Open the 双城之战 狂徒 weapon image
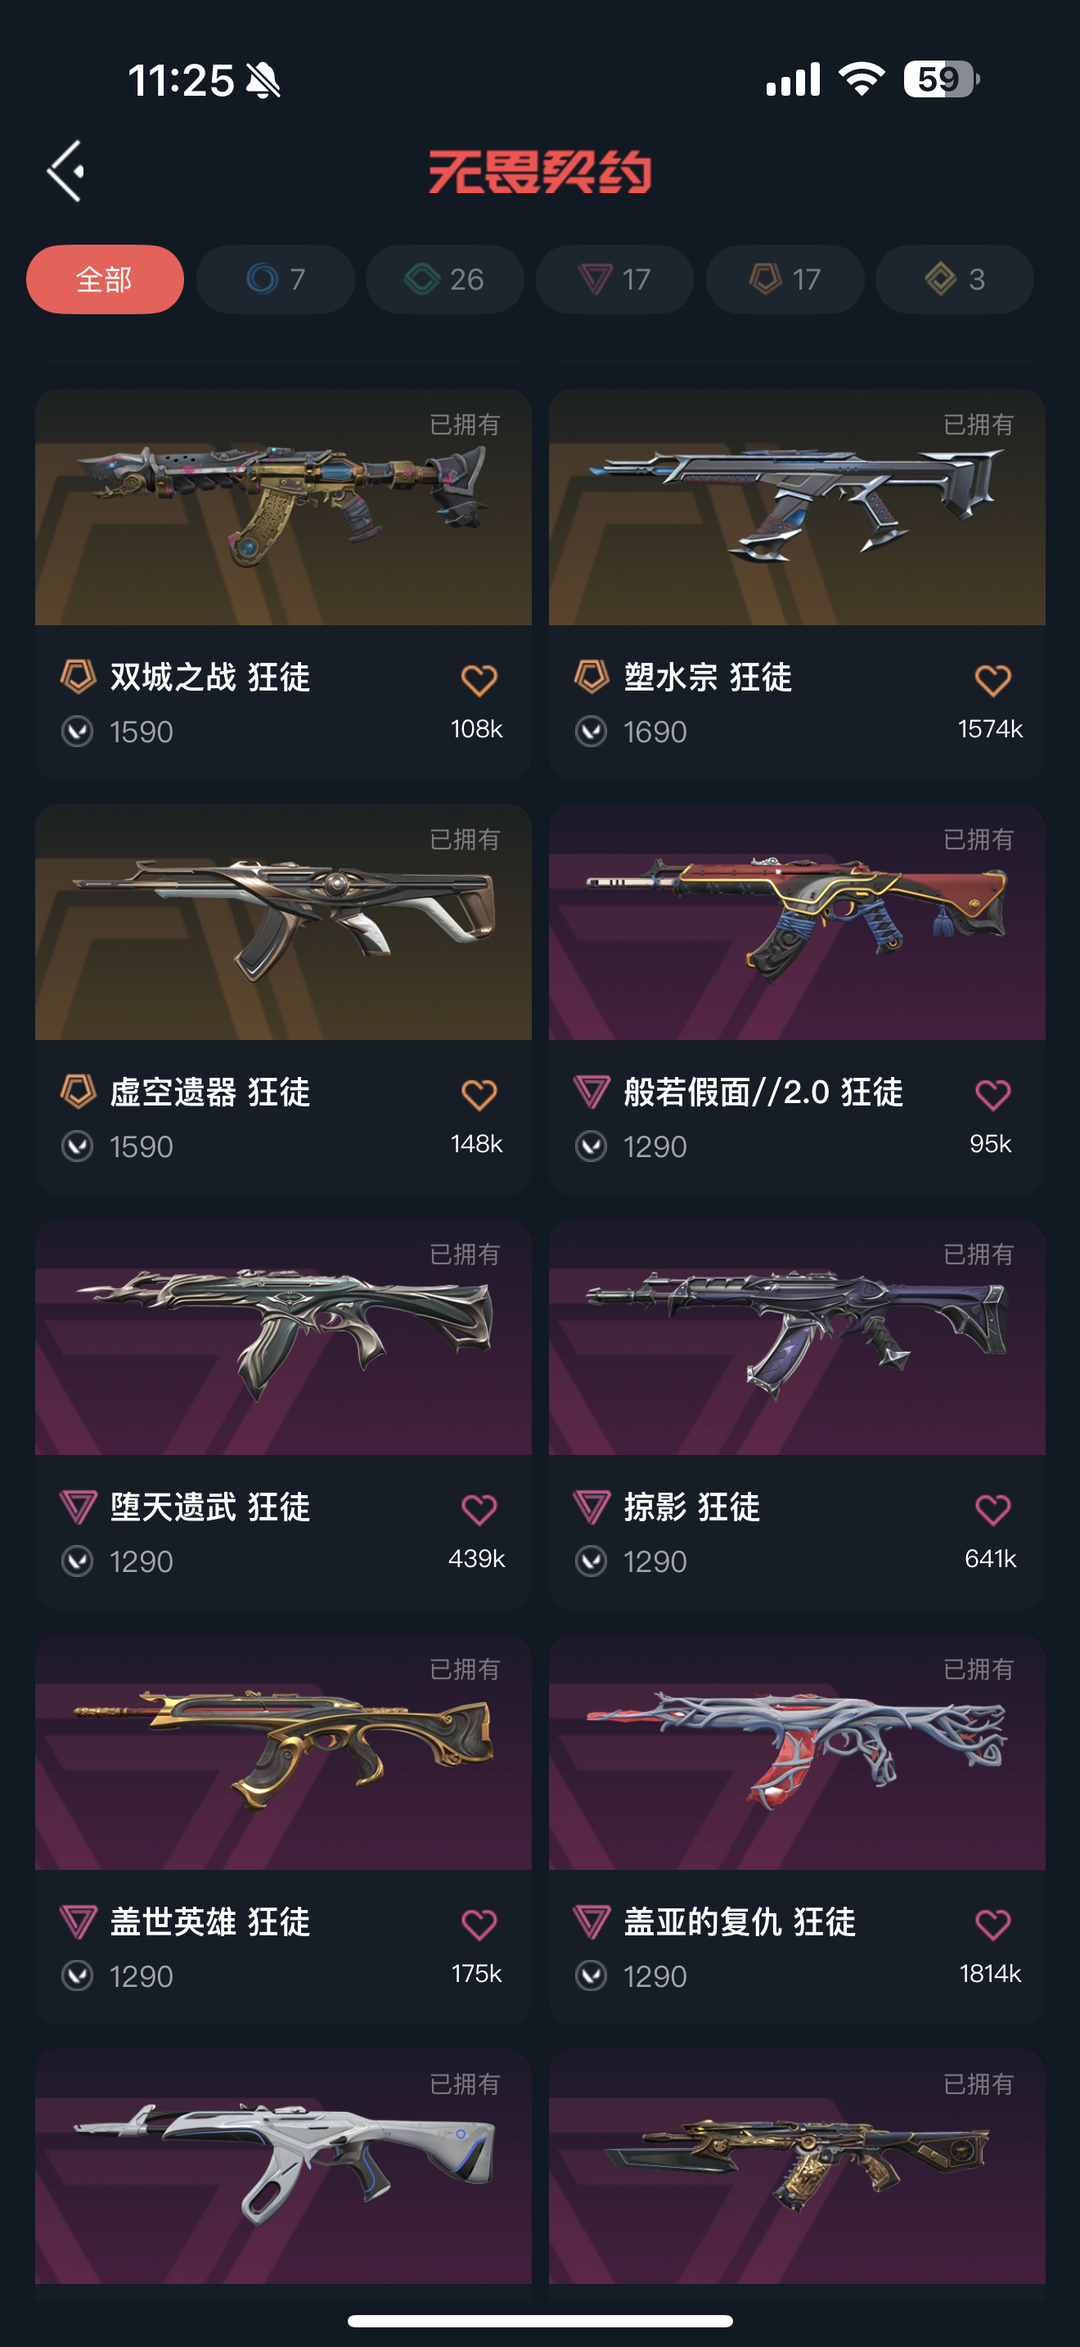This screenshot has width=1080, height=2347. (283, 507)
